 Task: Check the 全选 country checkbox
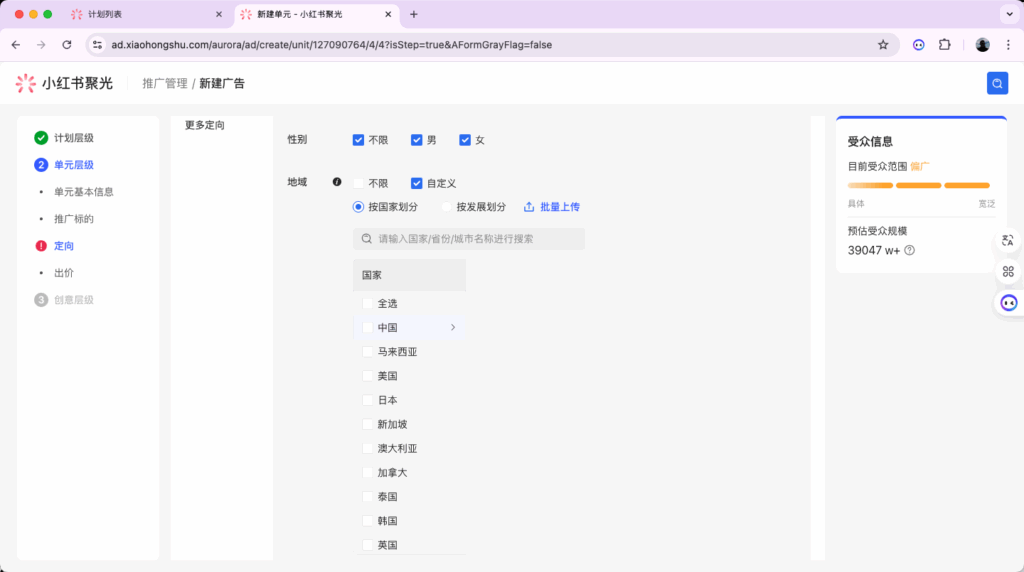(x=367, y=303)
